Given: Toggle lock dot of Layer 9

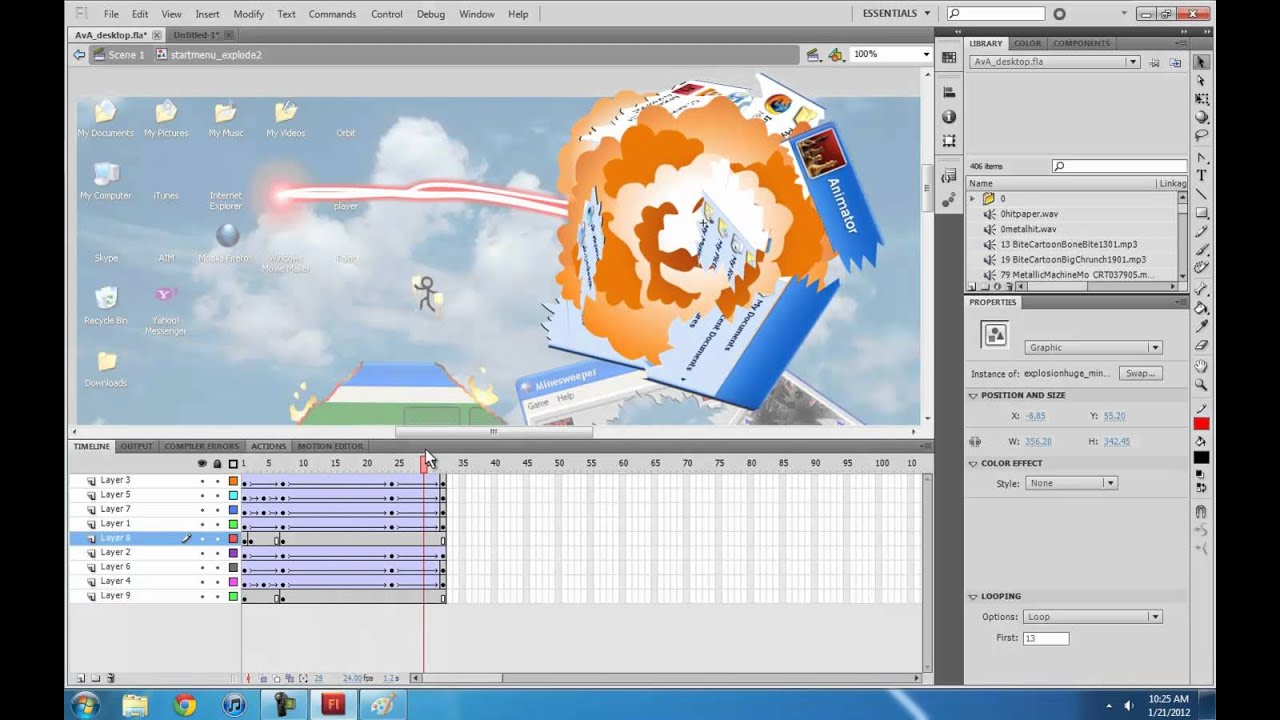Looking at the screenshot, I should [x=217, y=597].
